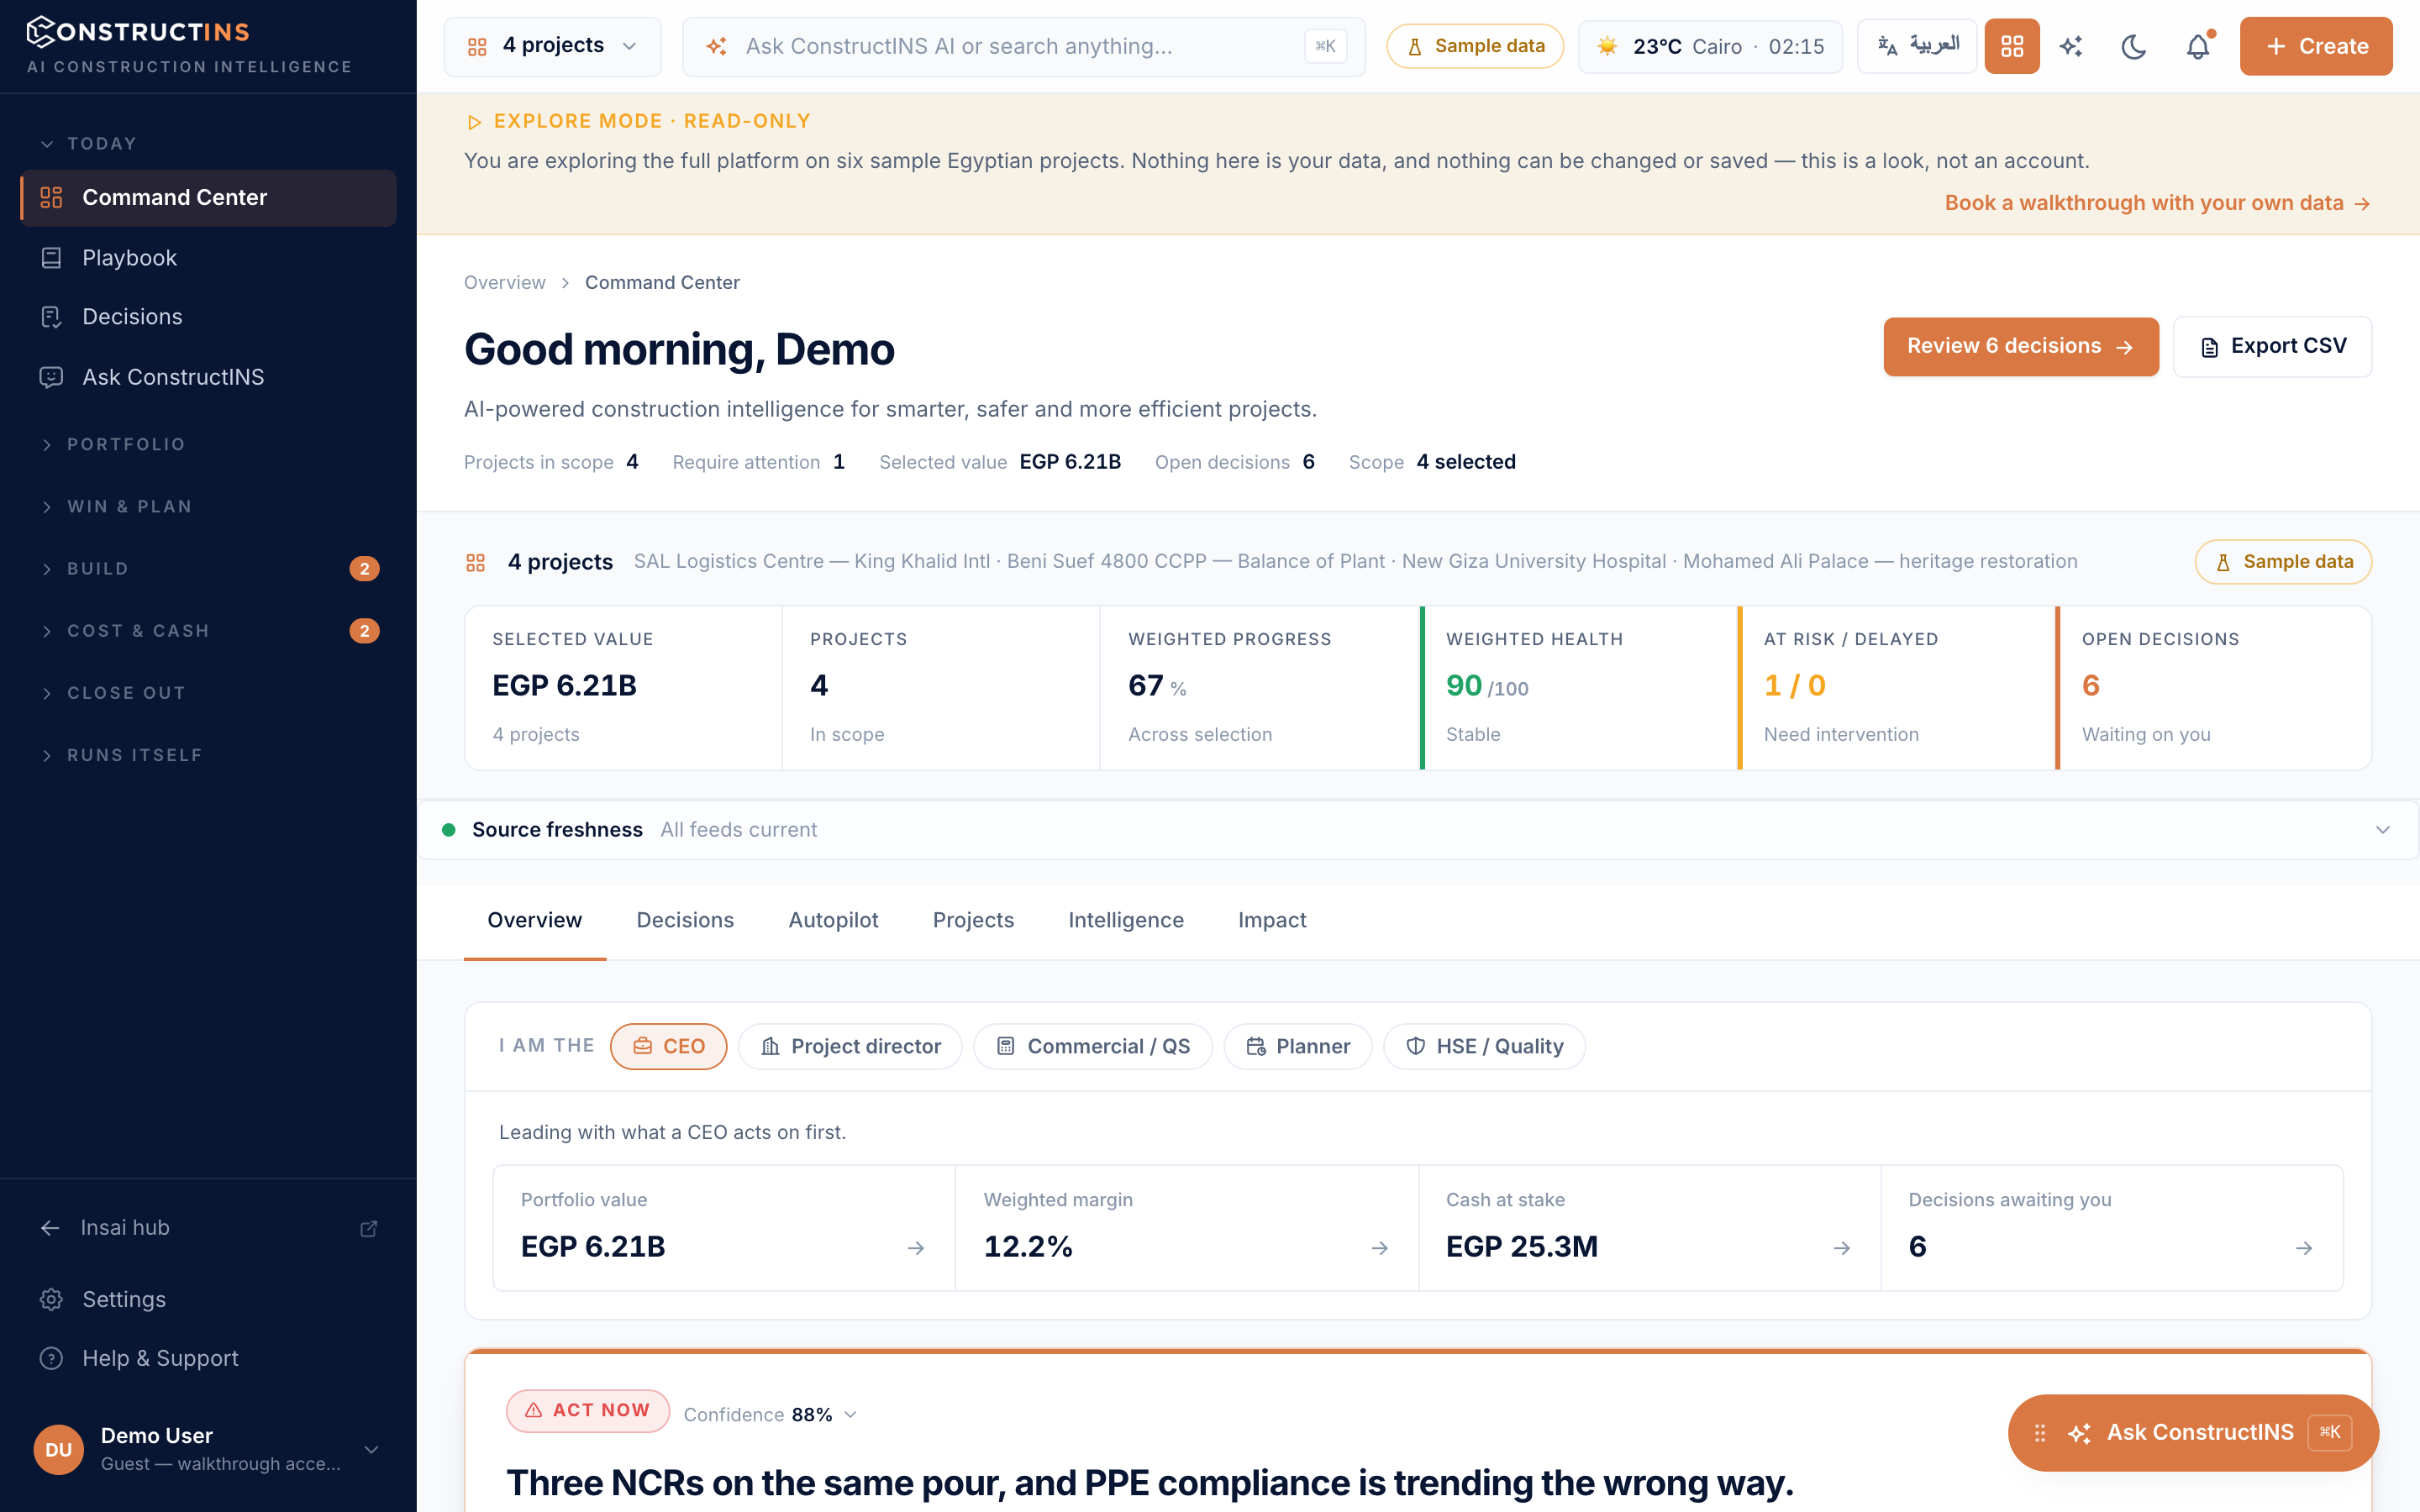The height and width of the screenshot is (1512, 2420).
Task: Click the AI sparkle icon in top bar
Action: pyautogui.click(x=2071, y=46)
